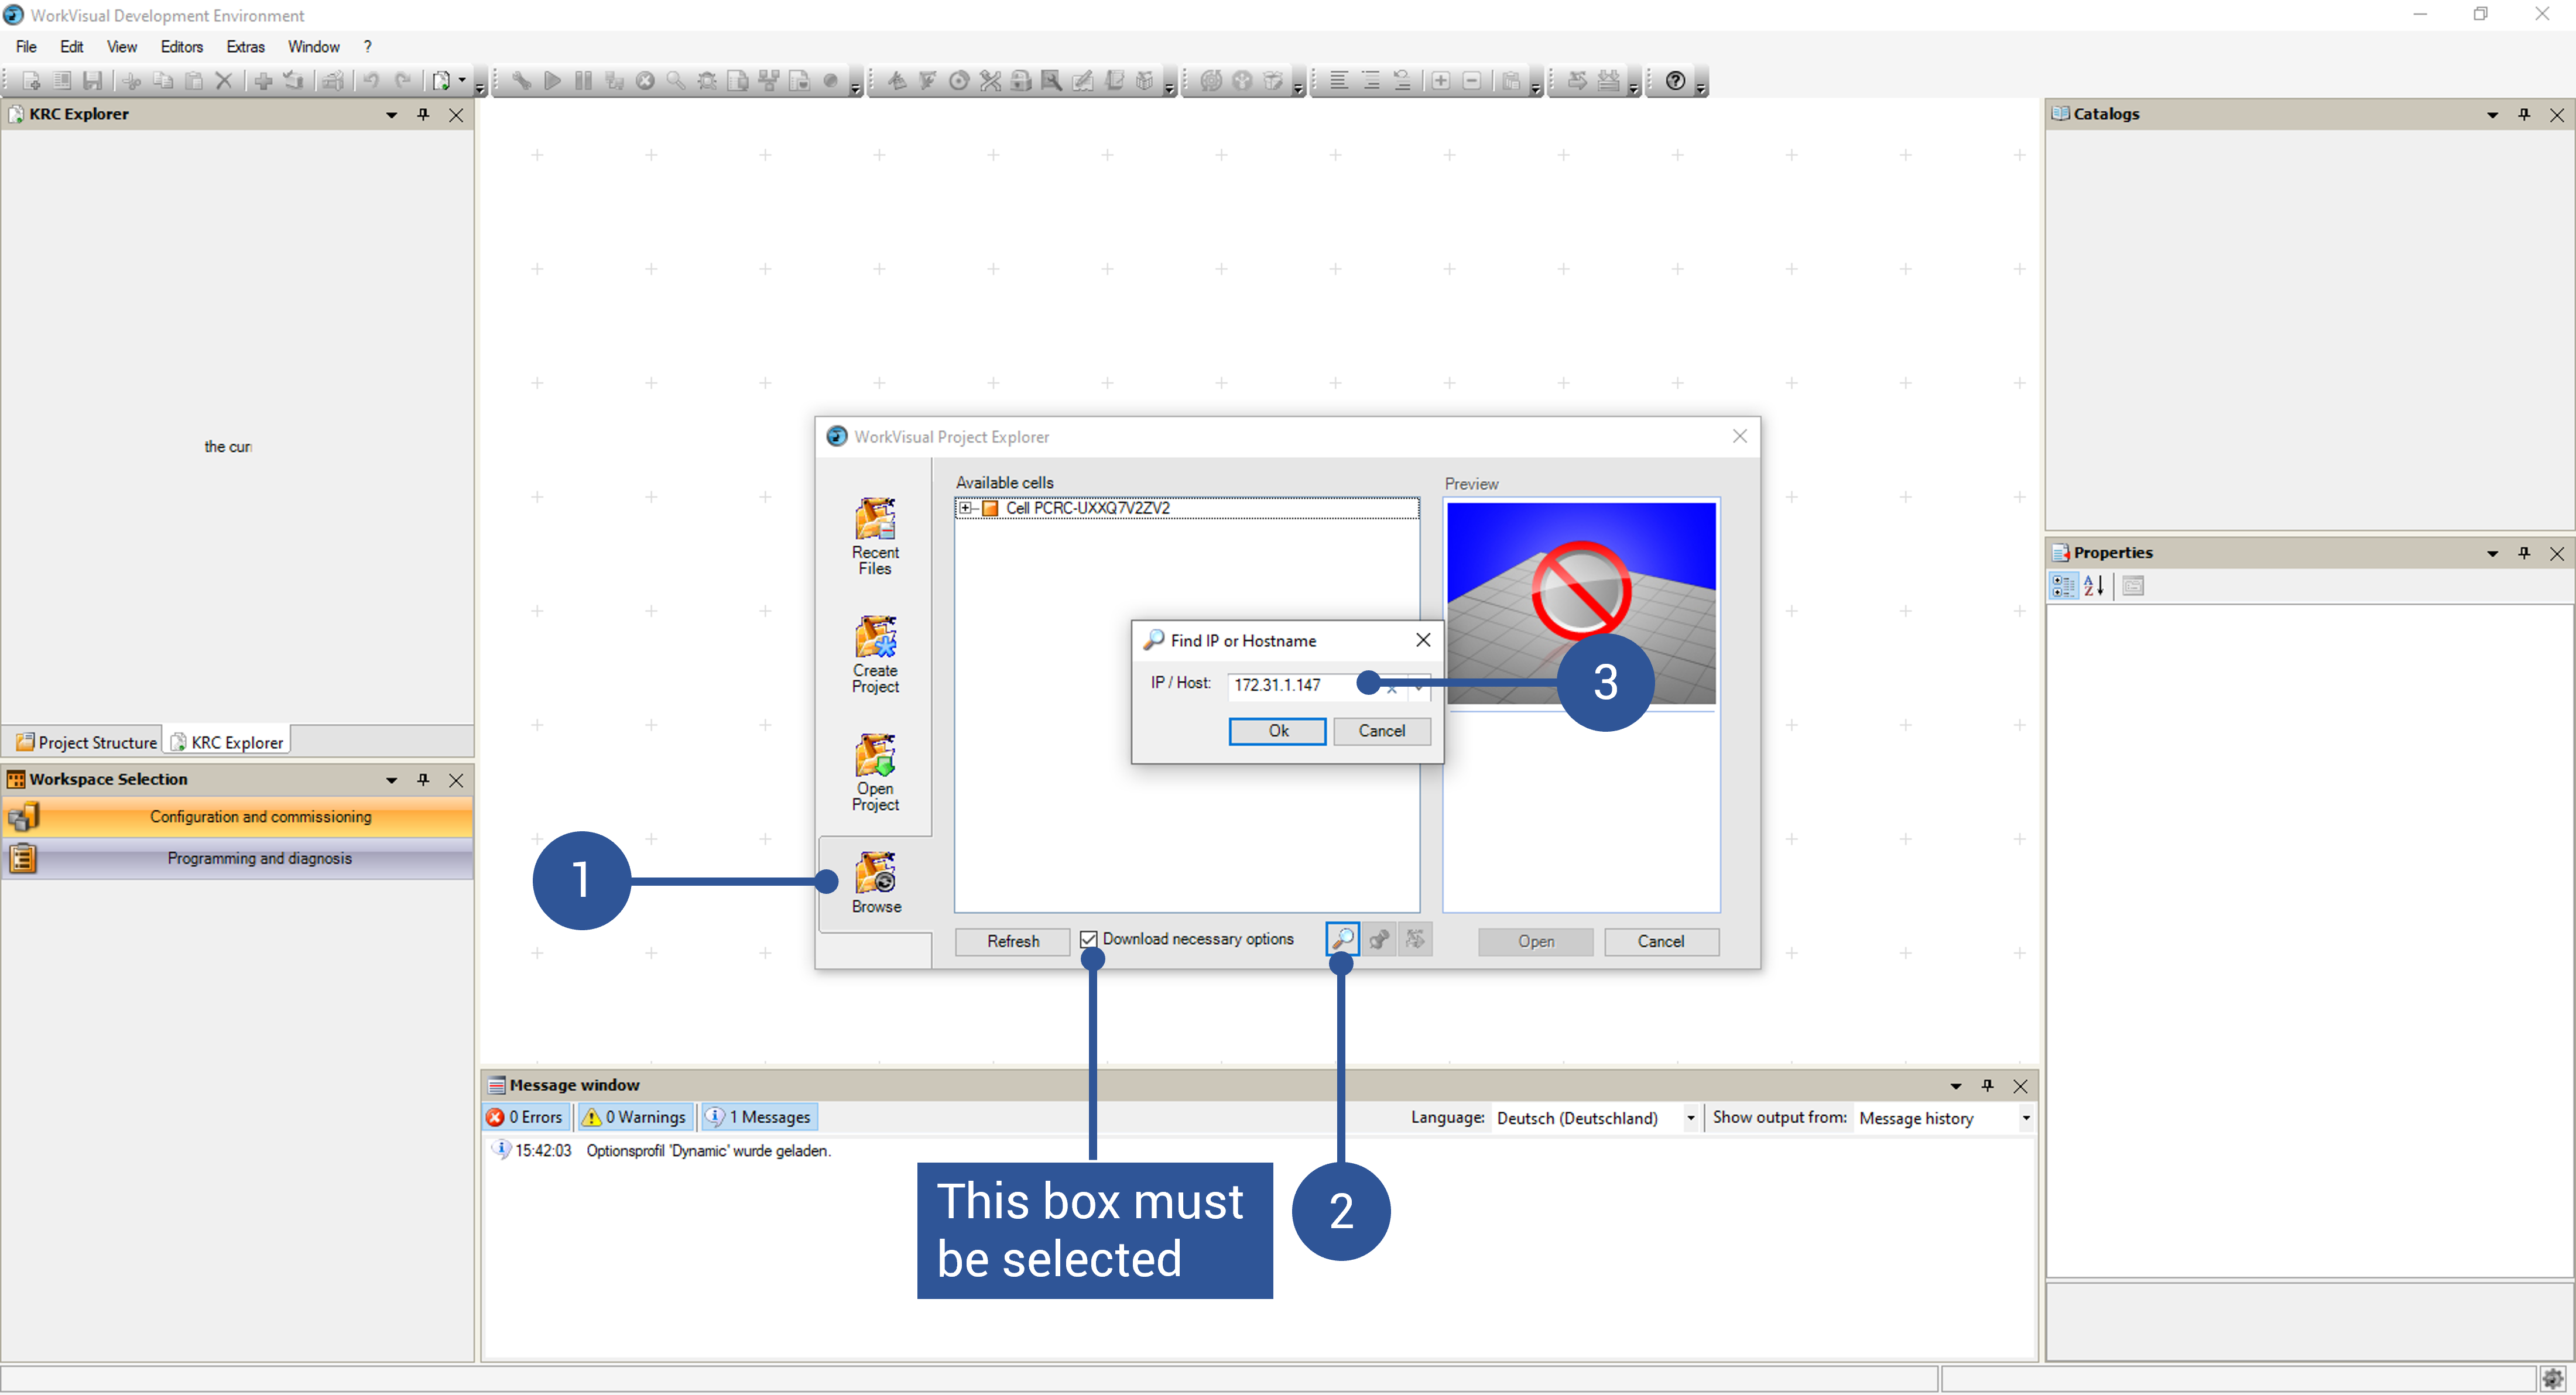Enable the Download necessary options checkbox

(1089, 938)
